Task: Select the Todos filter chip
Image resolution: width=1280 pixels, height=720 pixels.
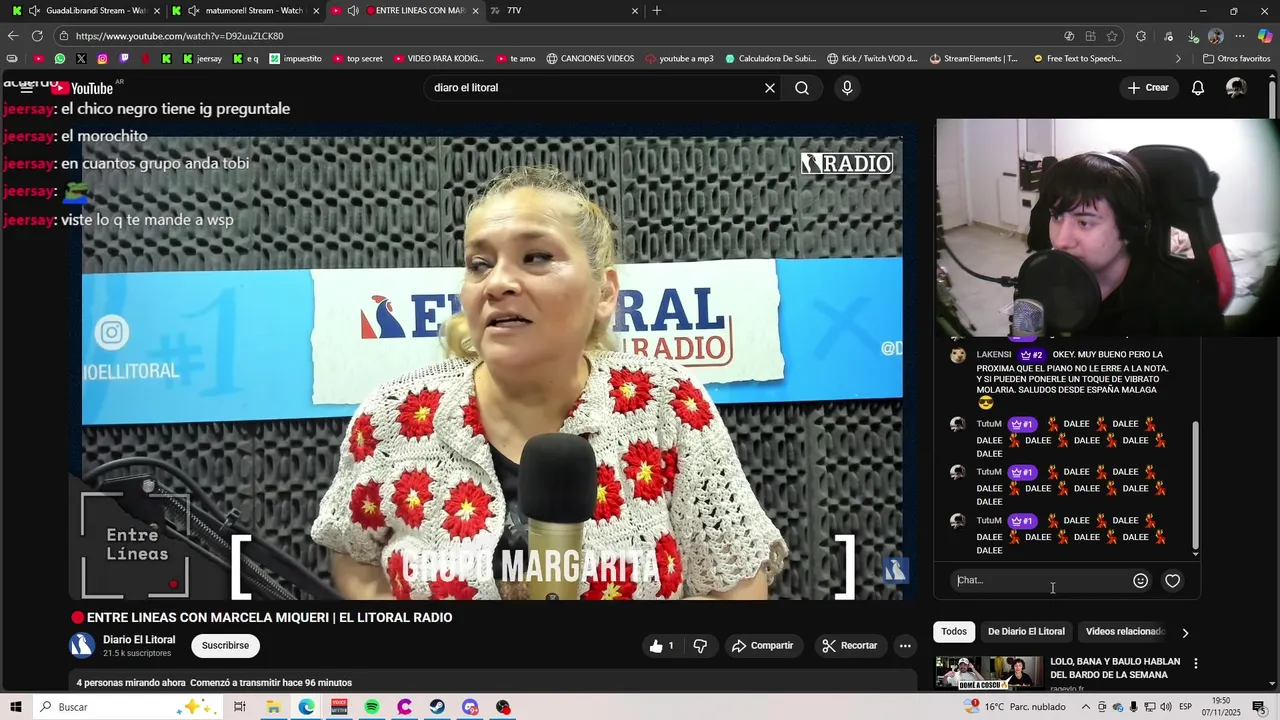Action: tap(954, 632)
